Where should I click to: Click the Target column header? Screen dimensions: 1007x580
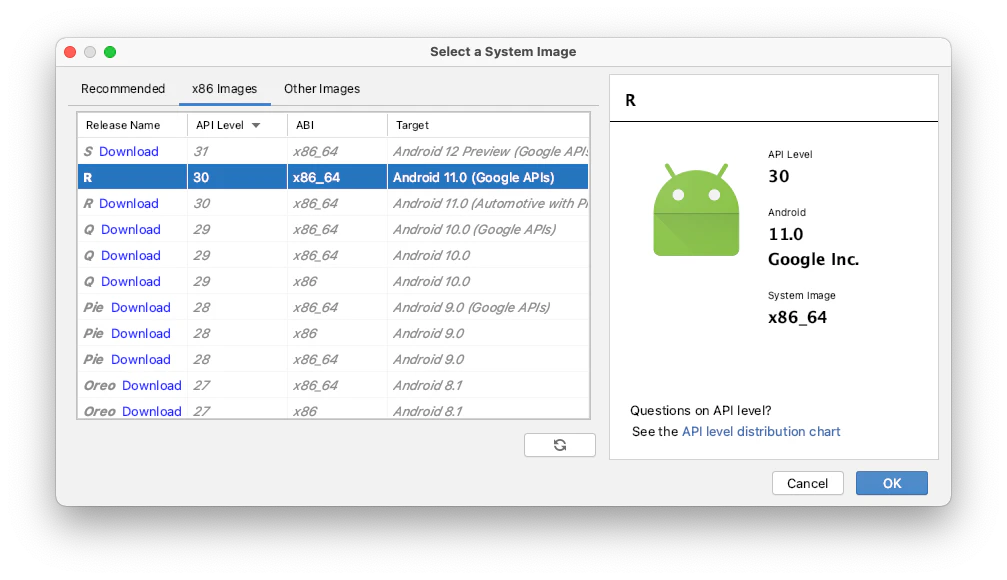click(488, 125)
